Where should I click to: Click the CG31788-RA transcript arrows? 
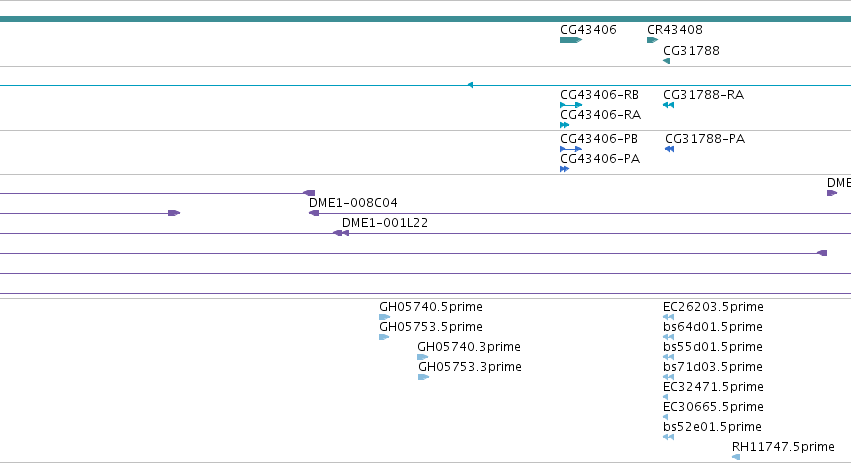click(669, 105)
